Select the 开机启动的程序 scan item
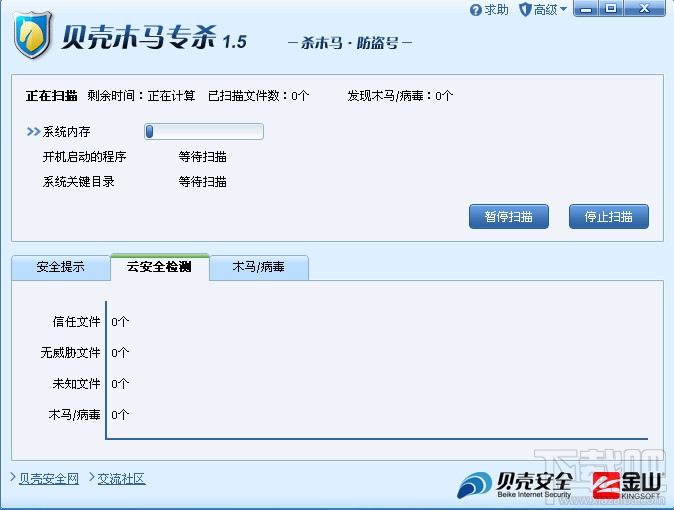This screenshot has width=674, height=510. (84, 157)
